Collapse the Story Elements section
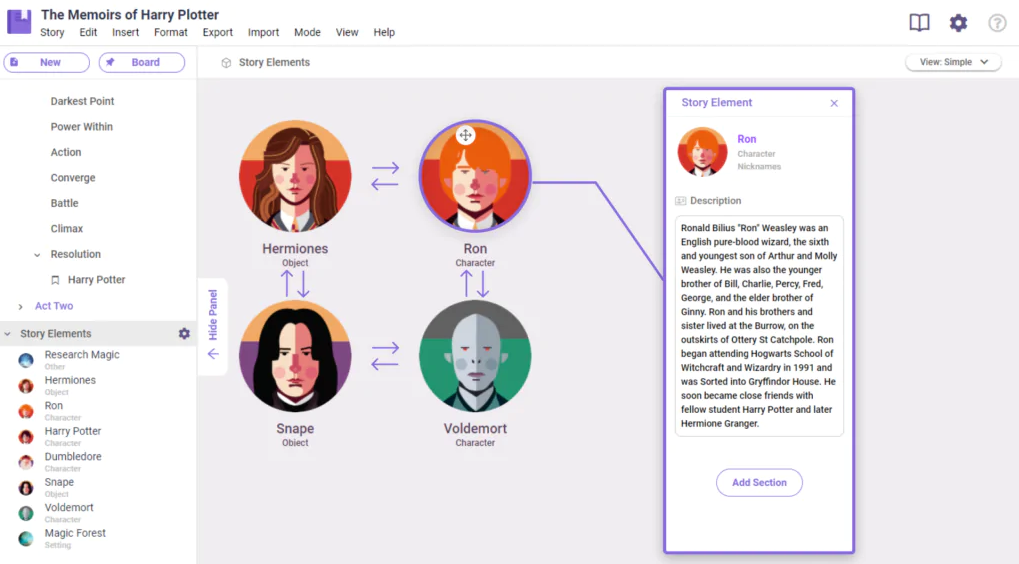Image resolution: width=1019 pixels, height=564 pixels. click(8, 334)
